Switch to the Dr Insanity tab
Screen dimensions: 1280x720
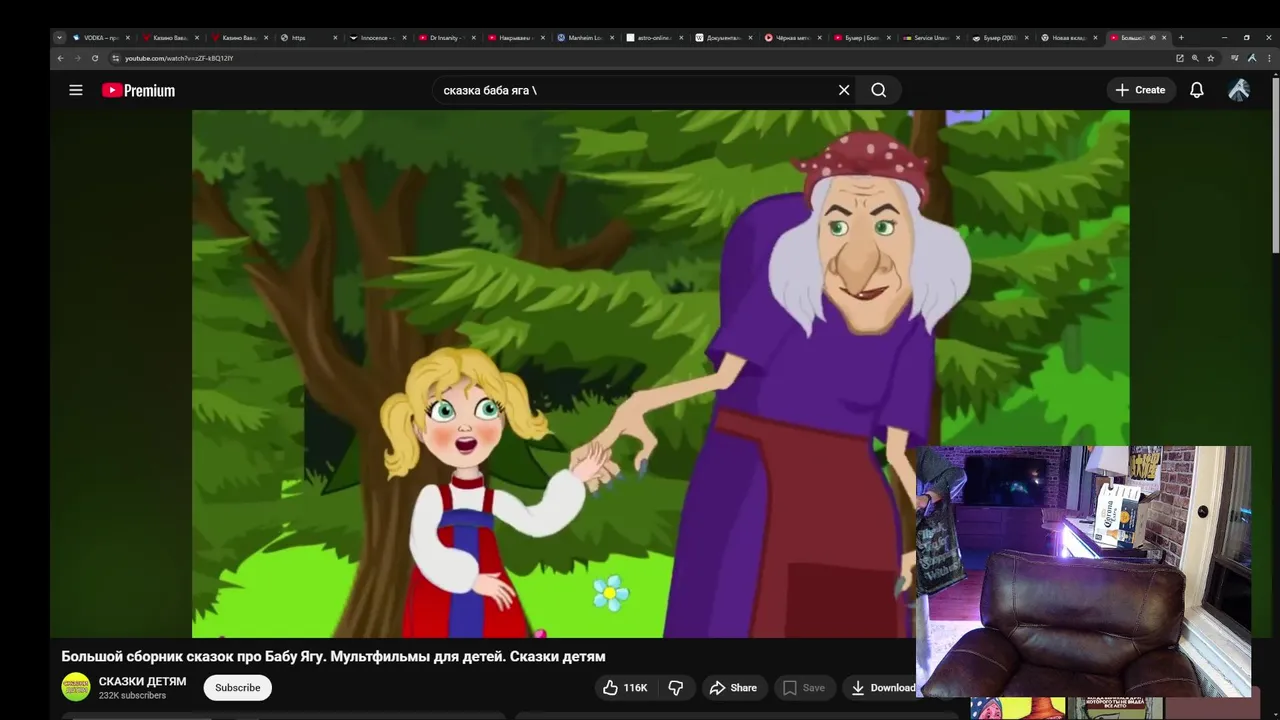coord(445,38)
